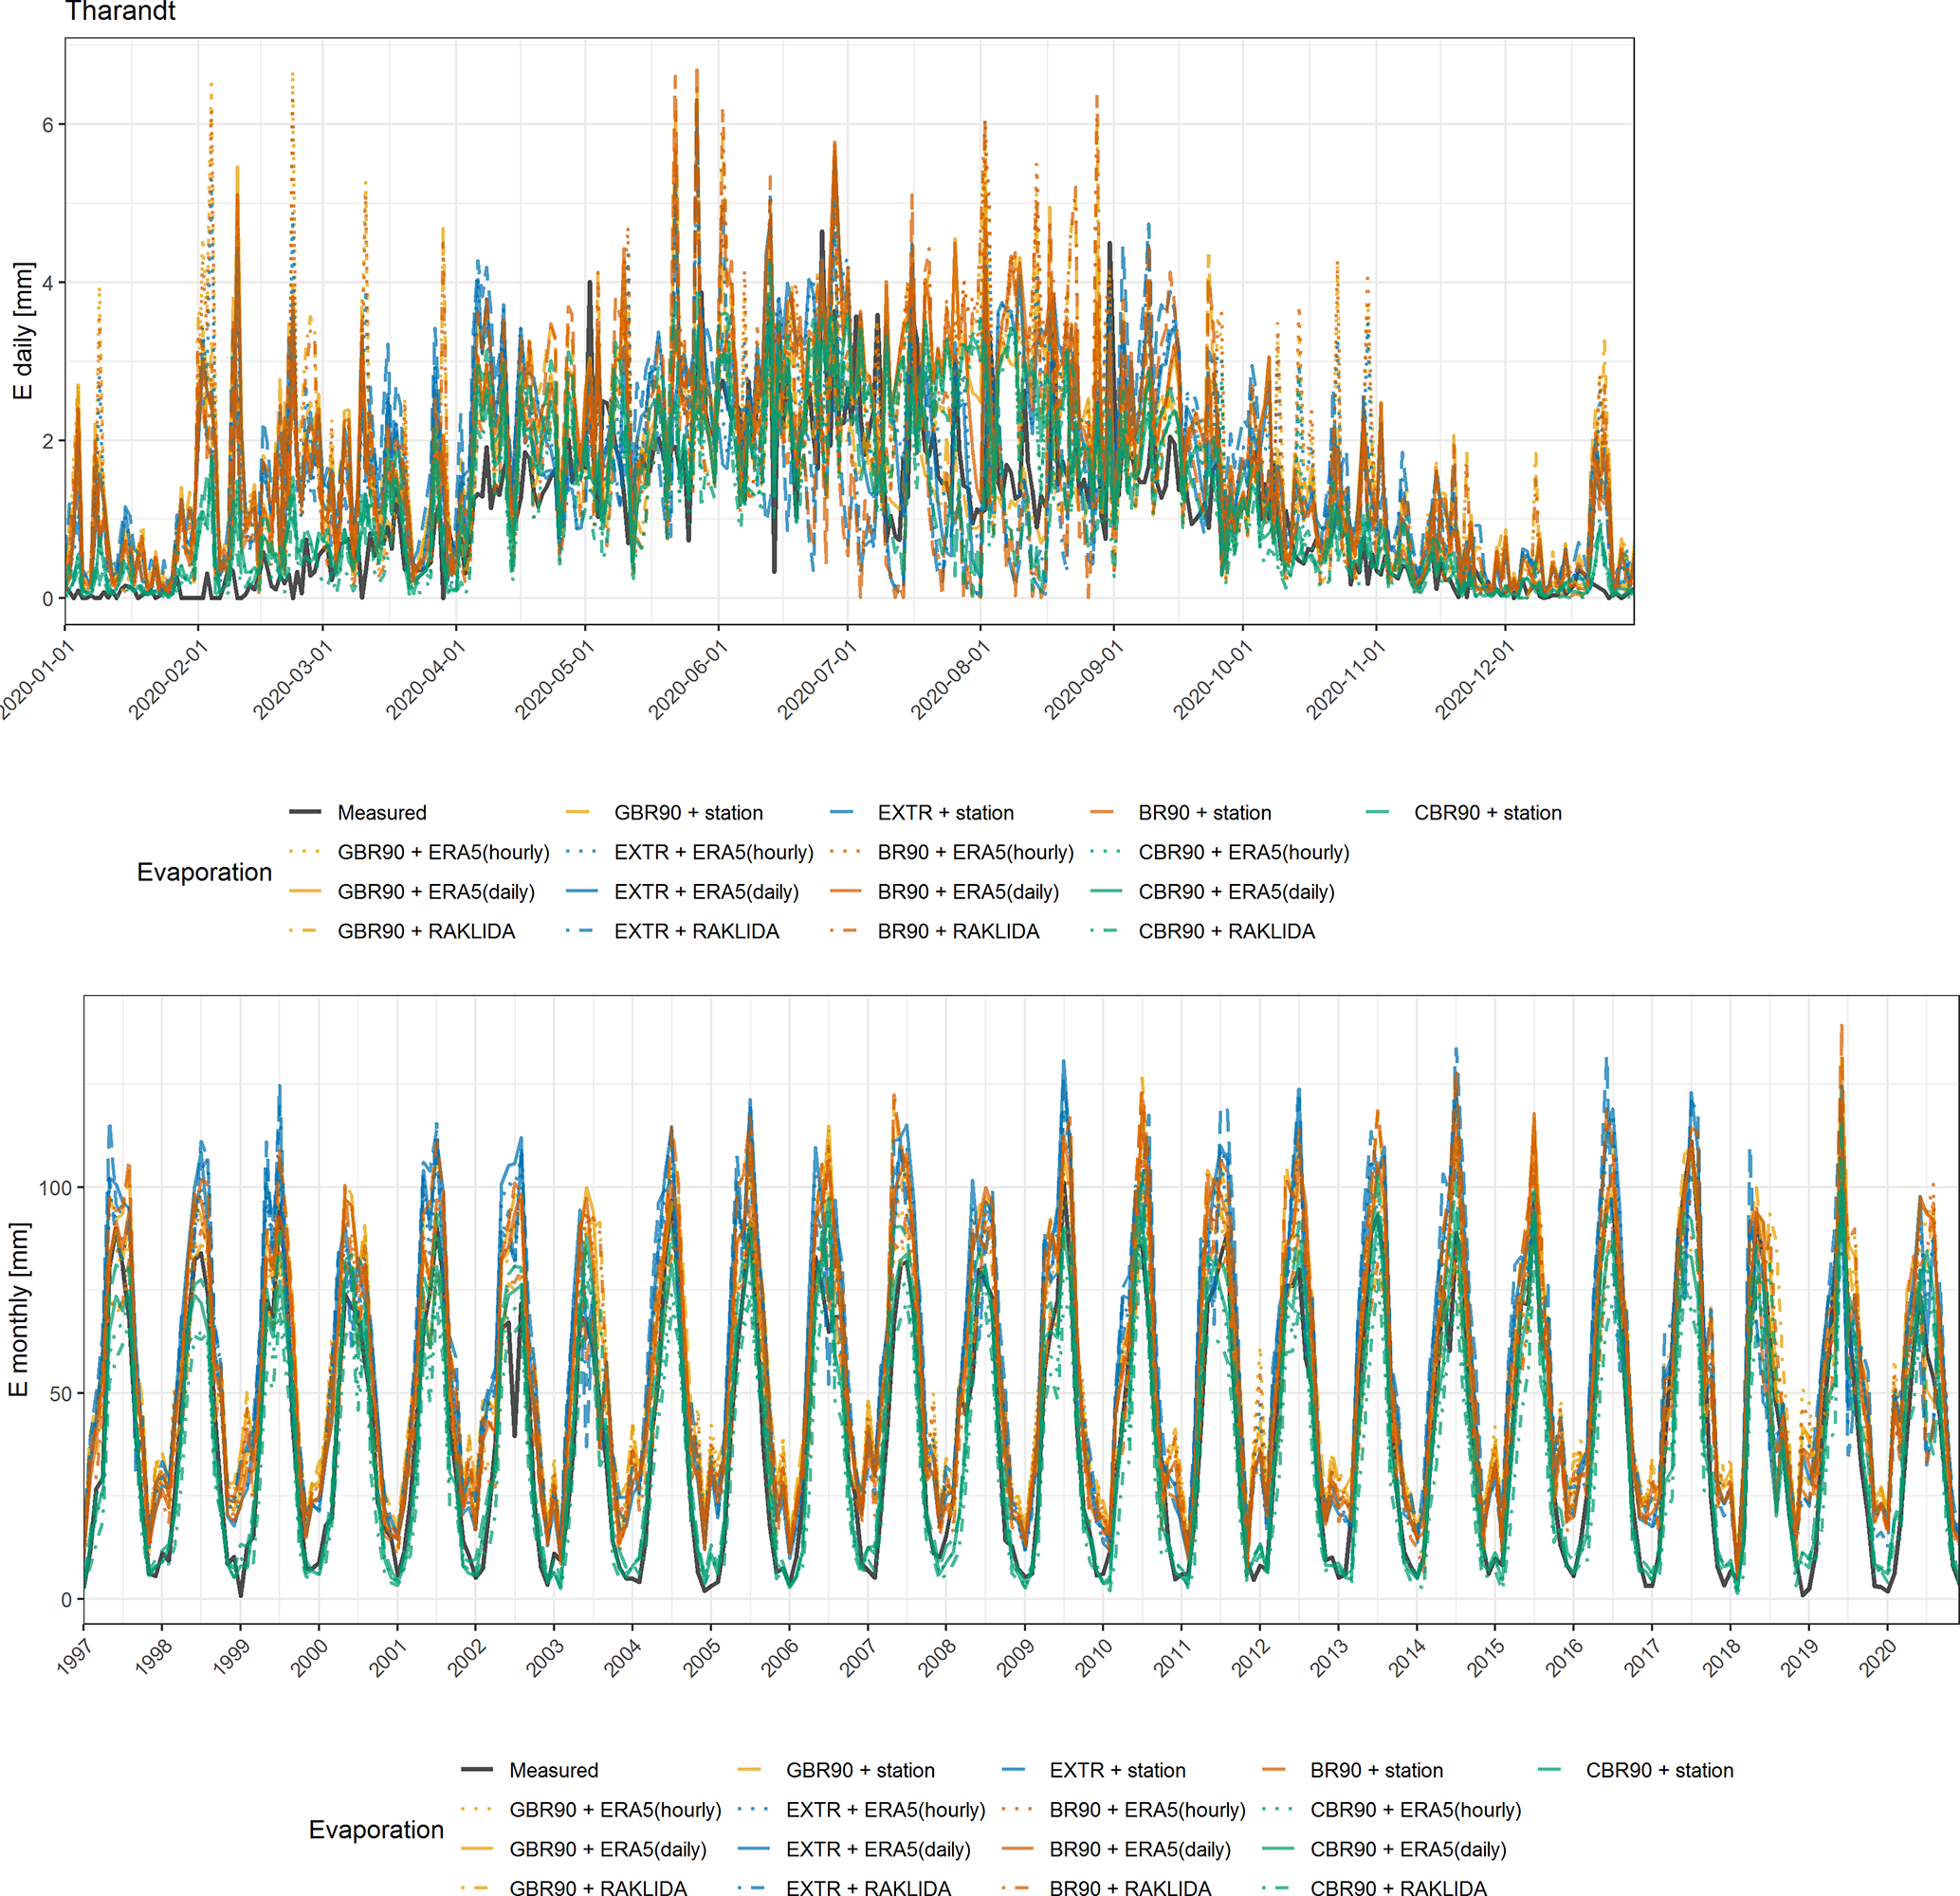Image resolution: width=1960 pixels, height=1896 pixels.
Task: Click the 2009 year label on lower chart
Action: tap(1015, 1657)
